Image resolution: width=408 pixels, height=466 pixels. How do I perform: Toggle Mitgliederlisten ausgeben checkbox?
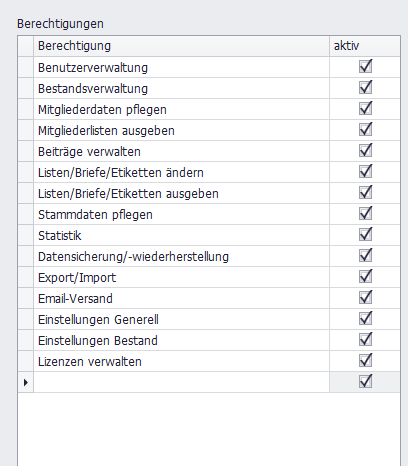click(x=365, y=130)
